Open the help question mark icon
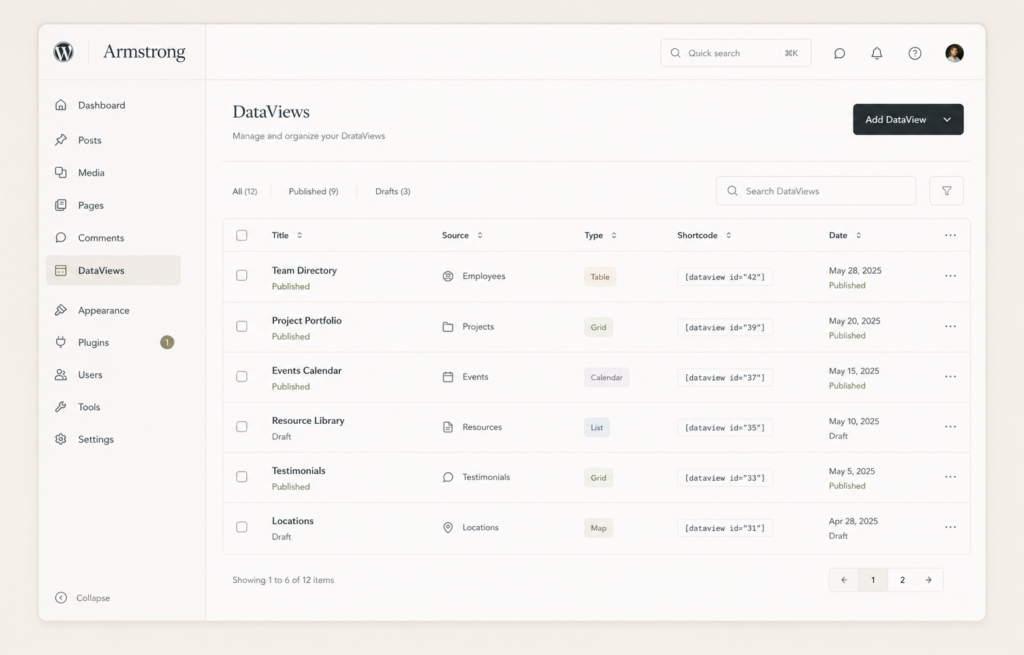Viewport: 1024px width, 655px height. [x=914, y=54]
